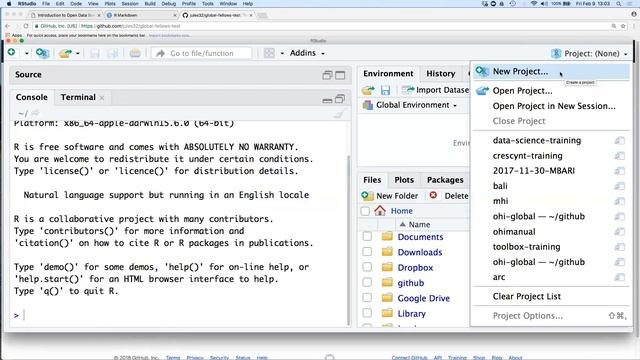
Task: Select New Project... from the menu
Action: [x=551, y=71]
